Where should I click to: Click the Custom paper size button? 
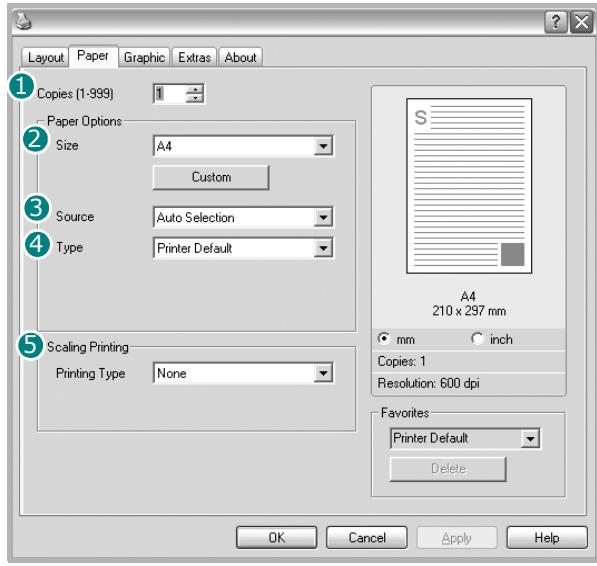(211, 177)
